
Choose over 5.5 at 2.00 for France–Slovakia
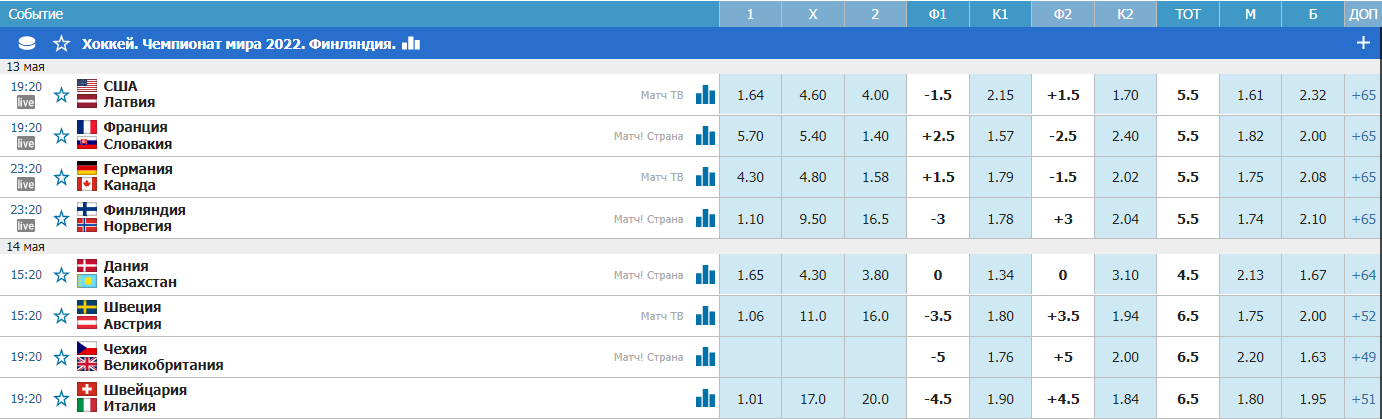[x=1312, y=136]
